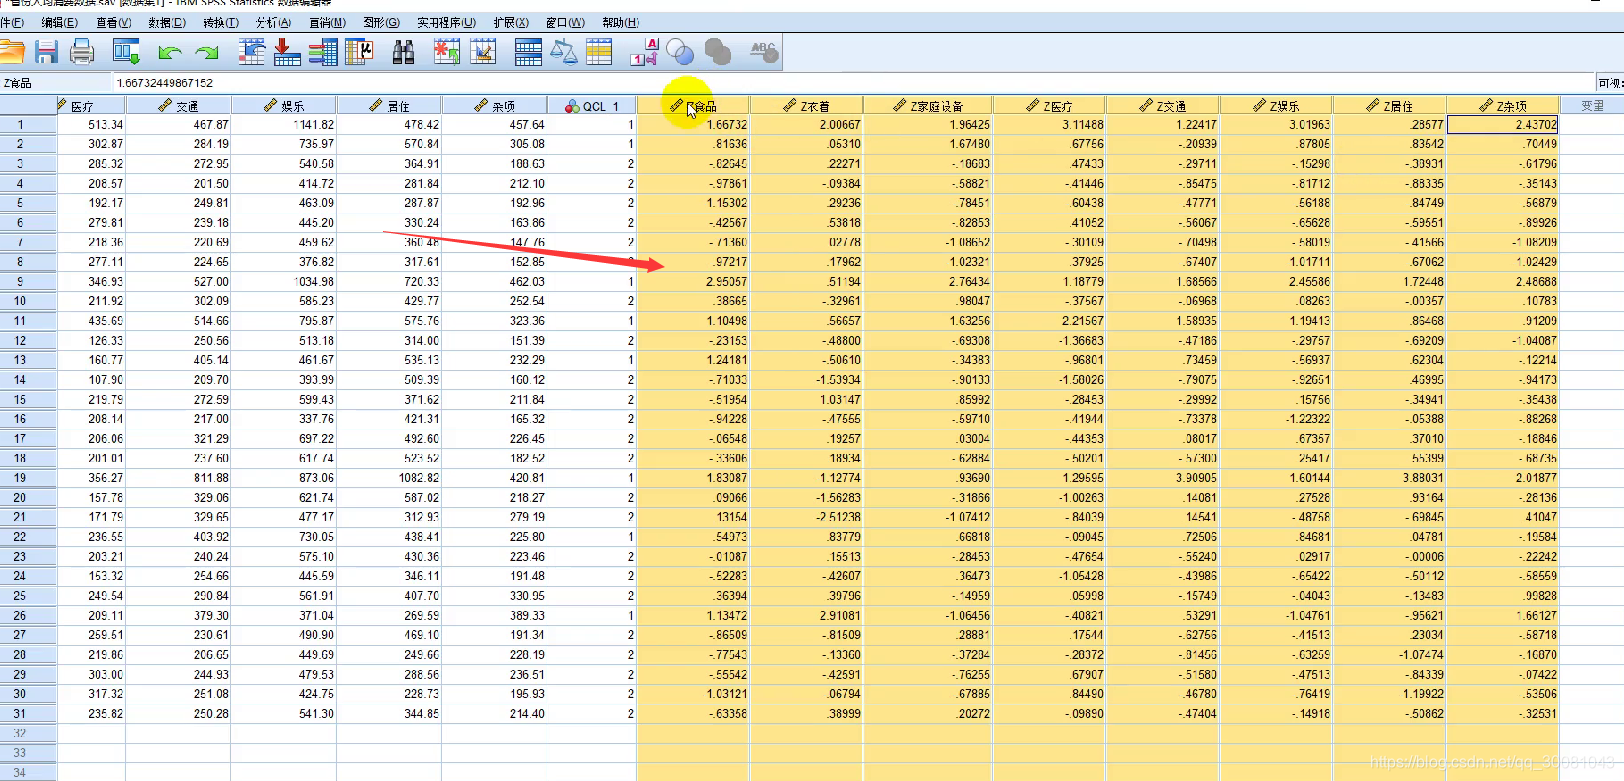Click the Select cases icon
This screenshot has height=781, width=1624.
tap(599, 52)
